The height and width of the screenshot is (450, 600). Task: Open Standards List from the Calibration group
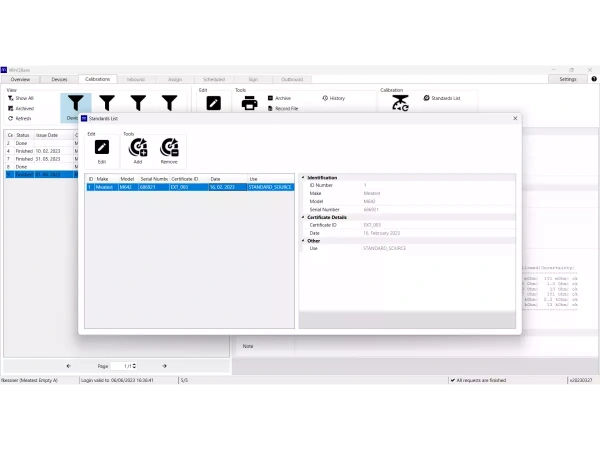tap(442, 98)
